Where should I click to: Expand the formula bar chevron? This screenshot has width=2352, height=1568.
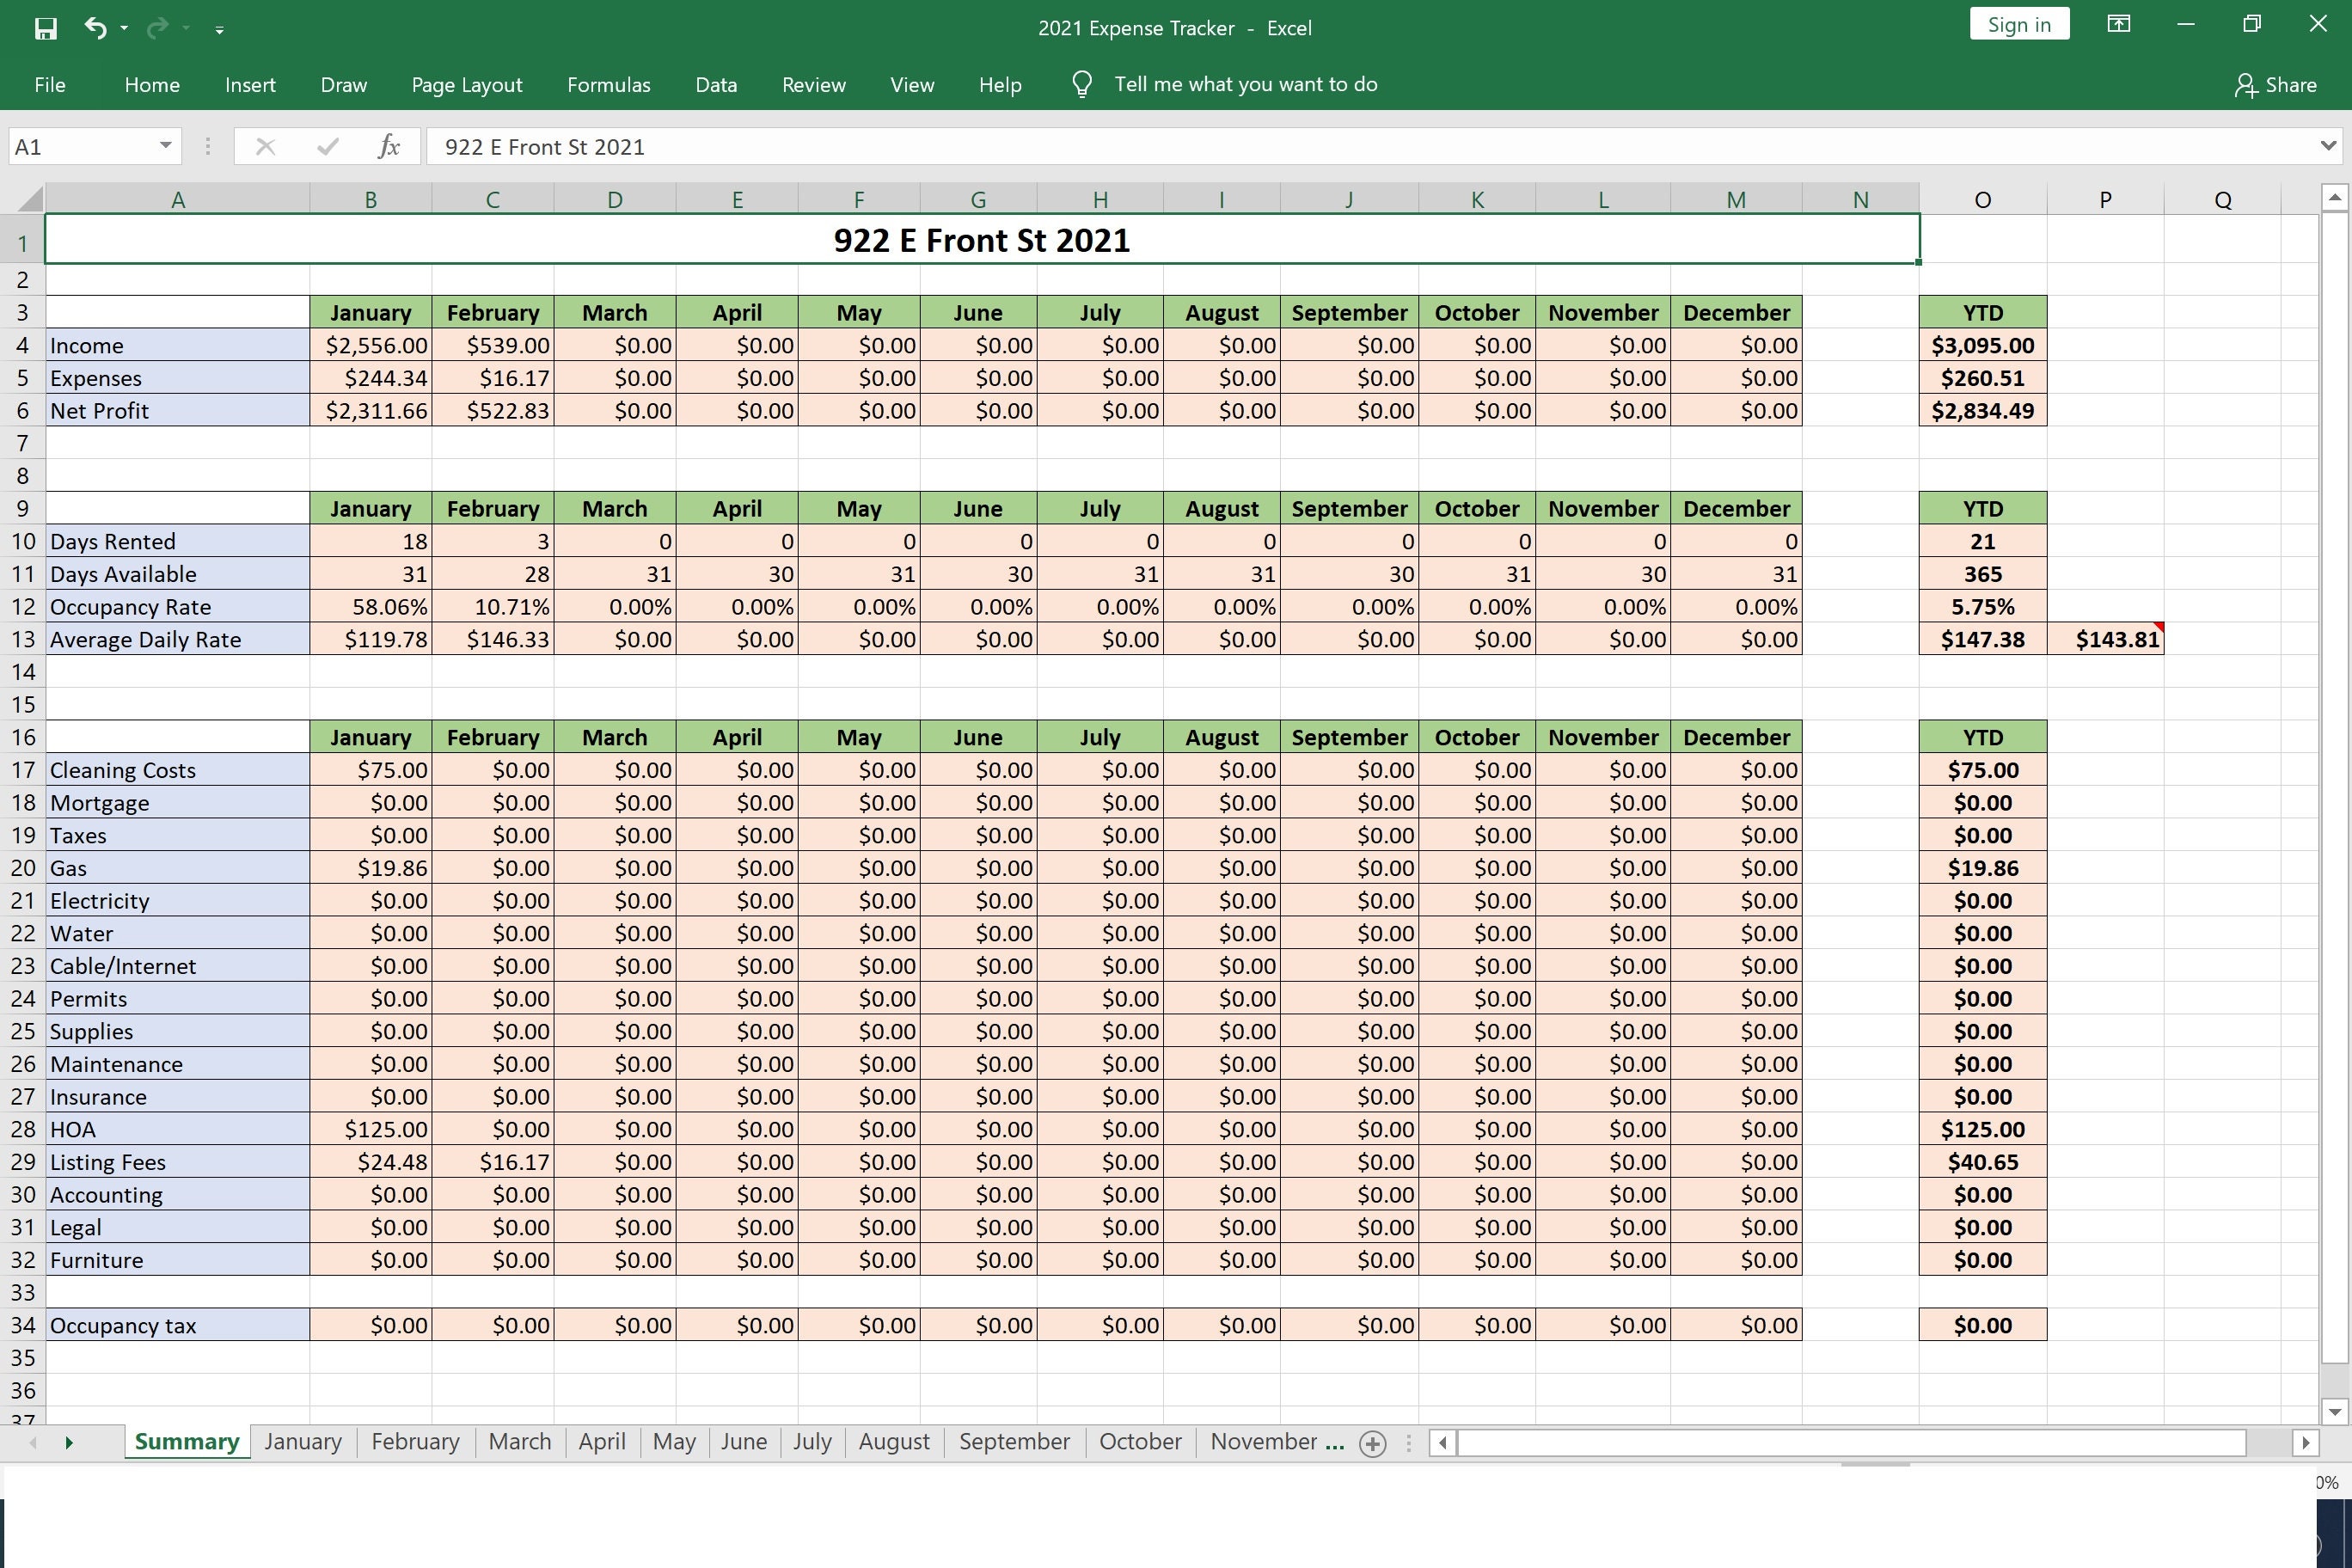[2328, 146]
